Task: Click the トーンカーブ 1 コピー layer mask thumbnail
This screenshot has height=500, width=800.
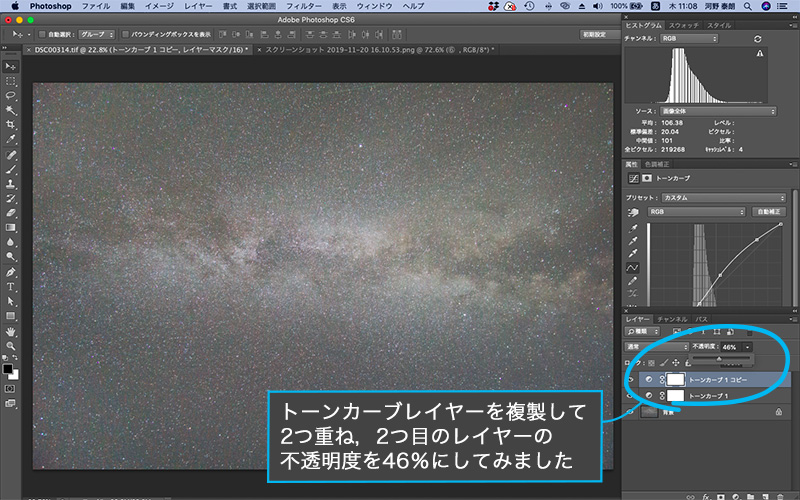Action: click(676, 380)
